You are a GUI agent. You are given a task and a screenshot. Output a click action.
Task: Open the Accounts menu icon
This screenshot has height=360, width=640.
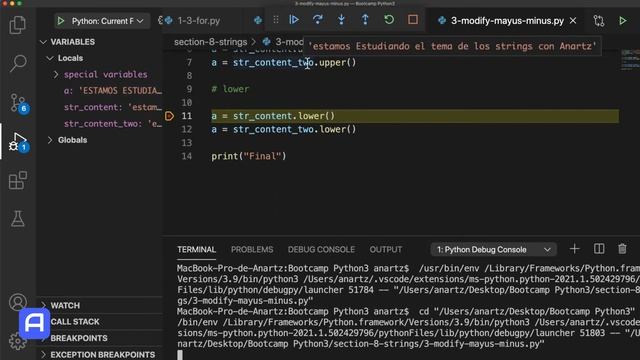[x=18, y=302]
